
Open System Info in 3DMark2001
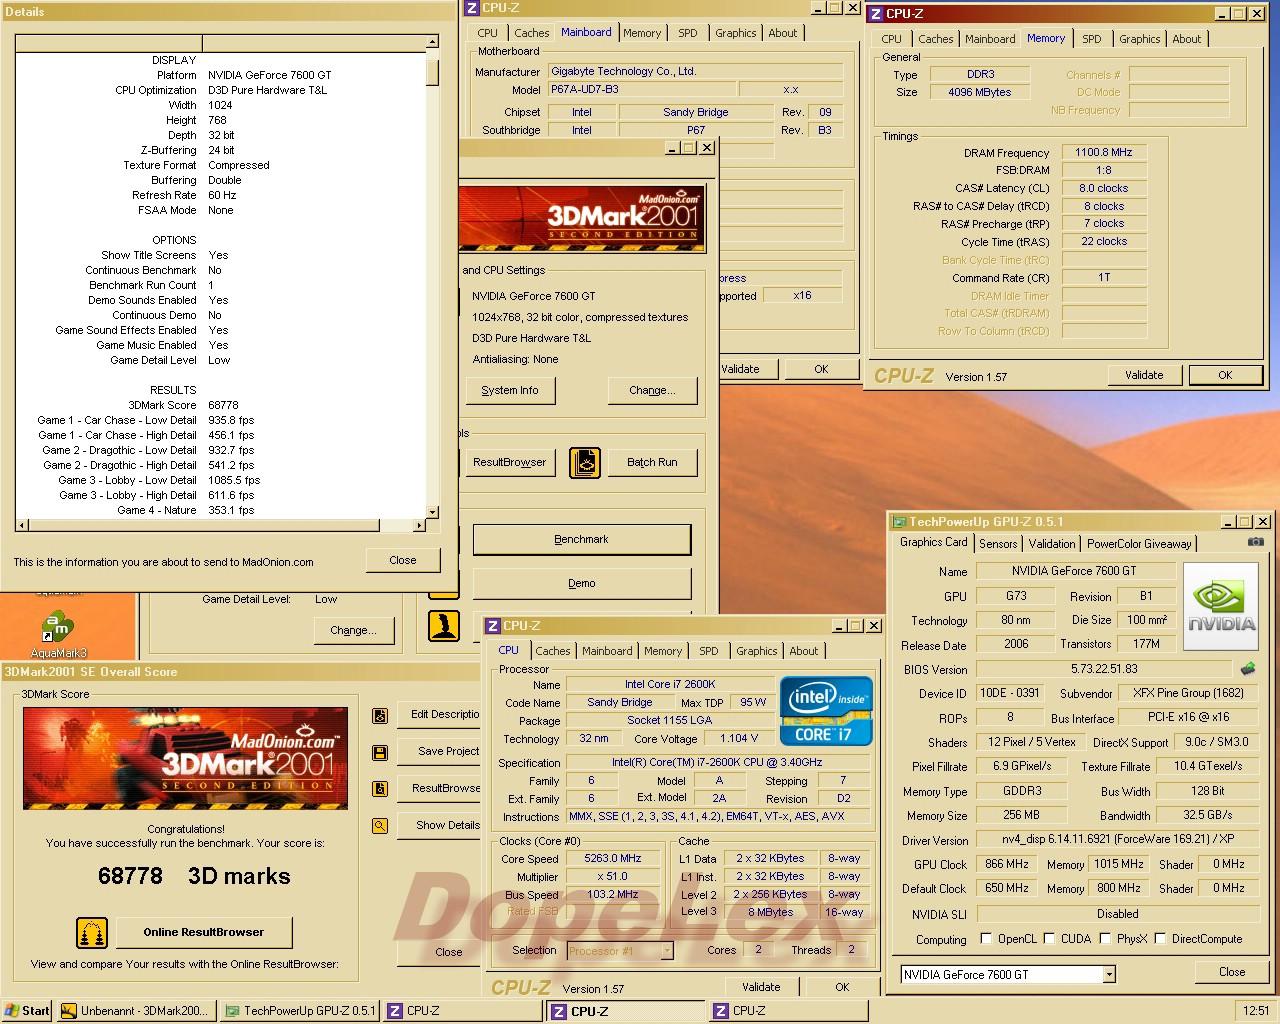(x=510, y=391)
